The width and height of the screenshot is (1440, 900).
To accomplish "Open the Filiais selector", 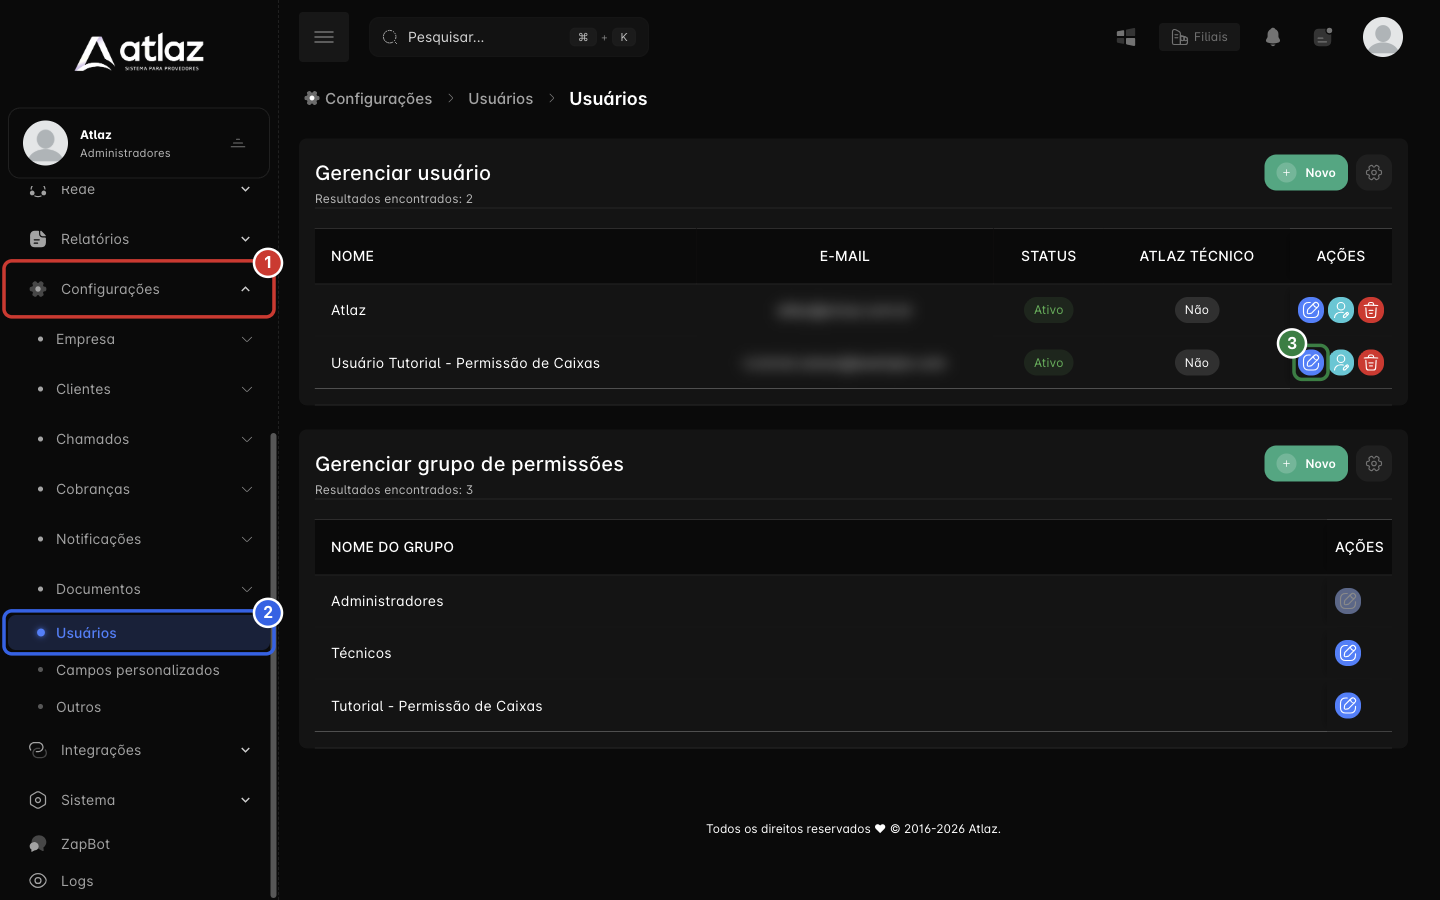I will tap(1199, 37).
